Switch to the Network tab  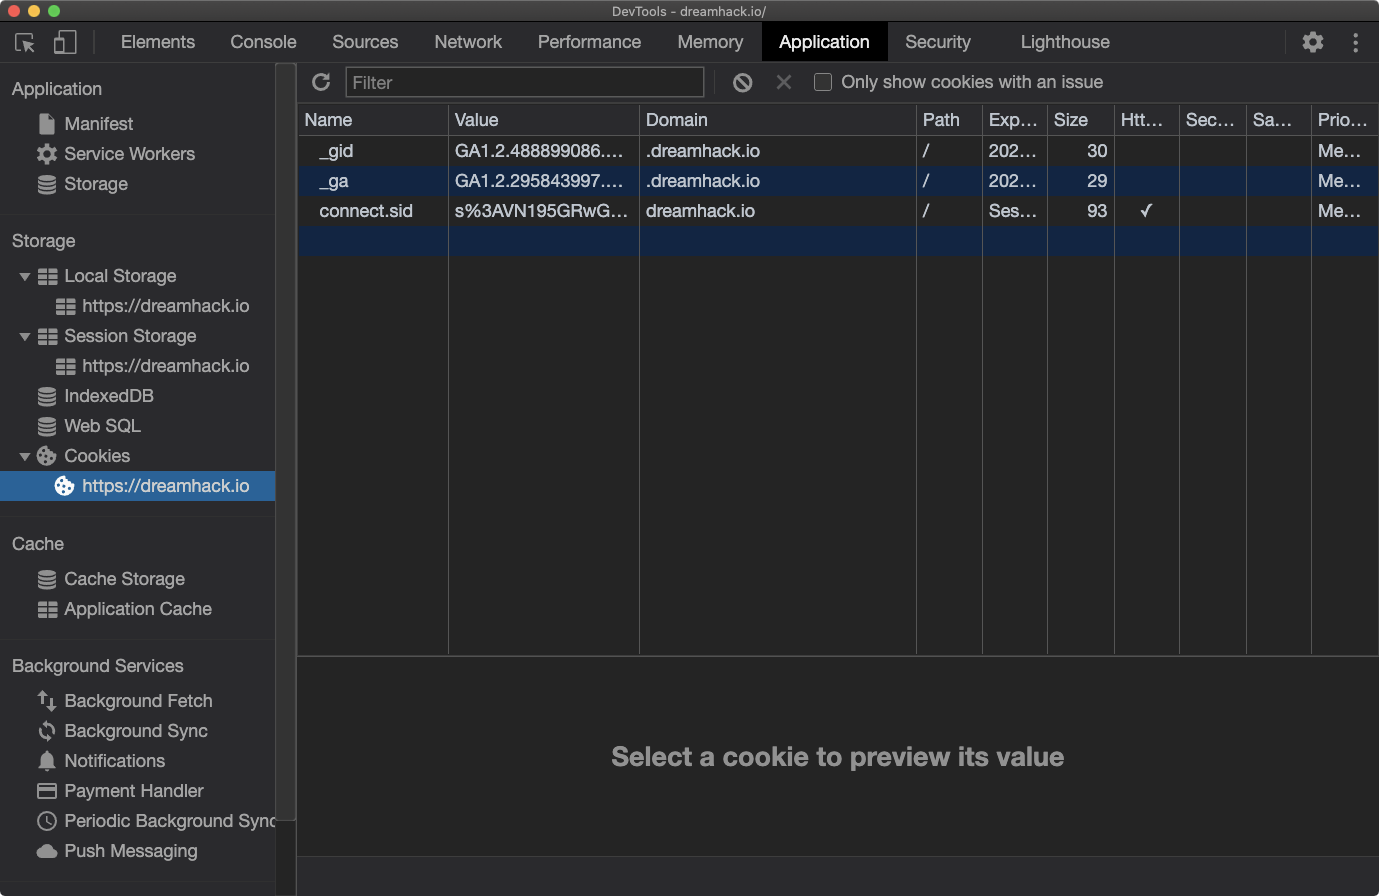pyautogui.click(x=468, y=42)
